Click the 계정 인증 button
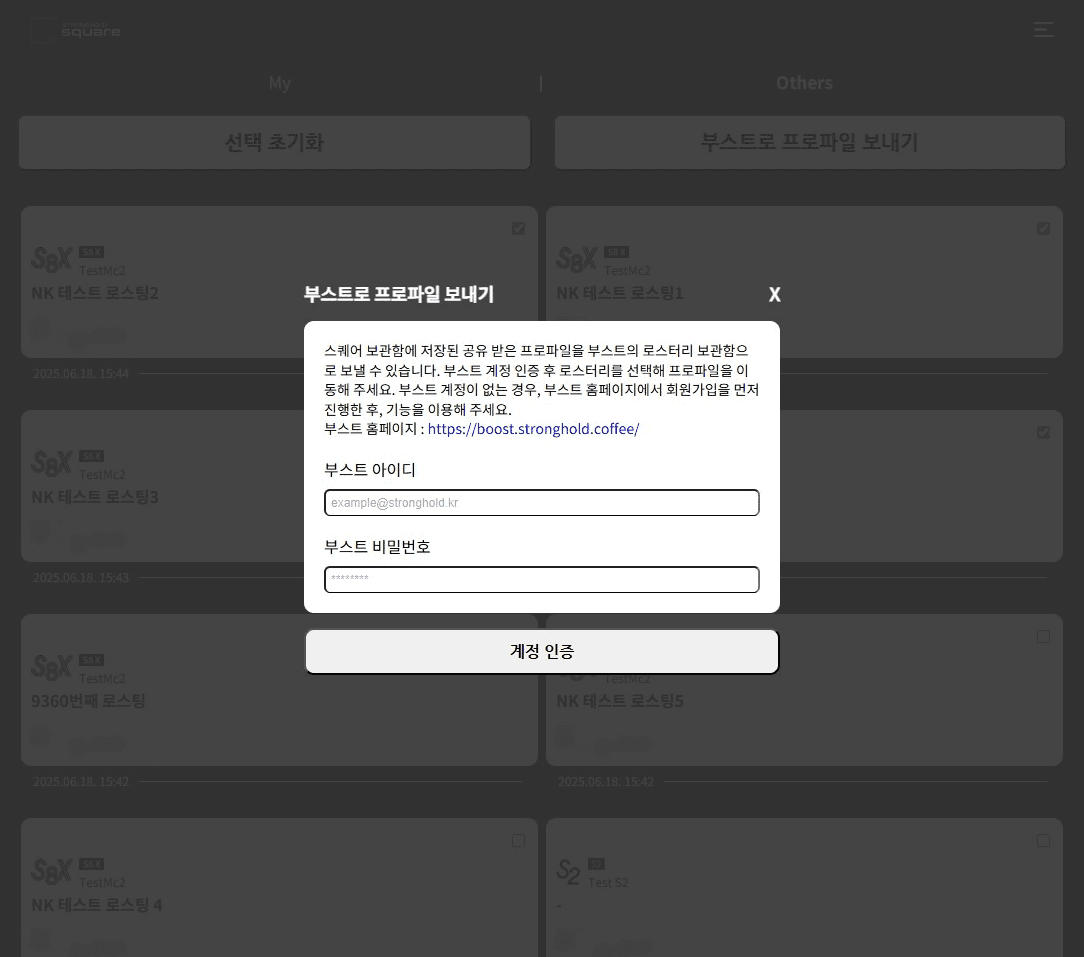The image size is (1084, 957). pos(542,651)
